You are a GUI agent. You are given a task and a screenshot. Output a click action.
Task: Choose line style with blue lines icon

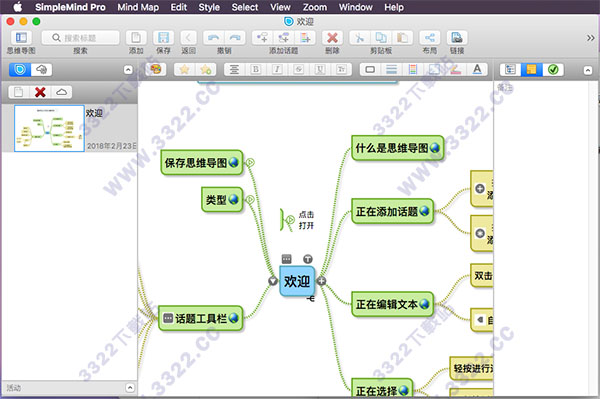(391, 69)
